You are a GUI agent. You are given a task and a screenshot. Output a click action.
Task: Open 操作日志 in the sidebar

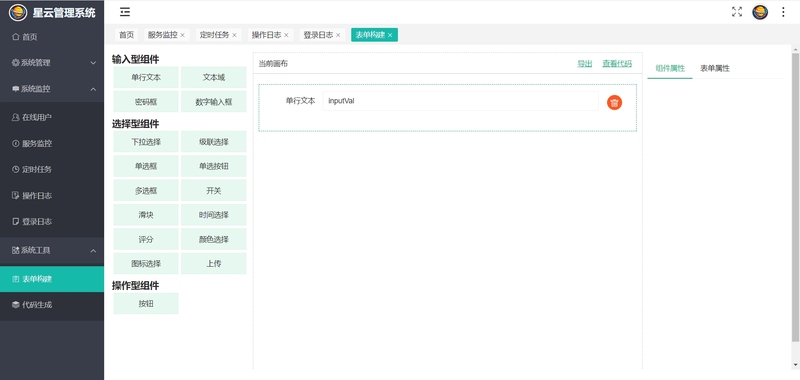[52, 195]
